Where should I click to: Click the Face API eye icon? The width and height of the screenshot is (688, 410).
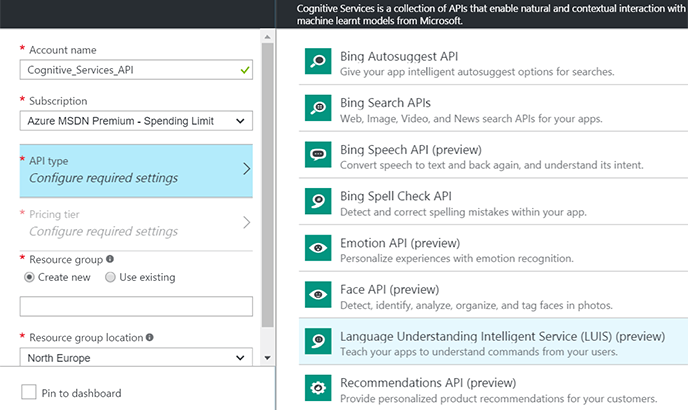tap(318, 295)
